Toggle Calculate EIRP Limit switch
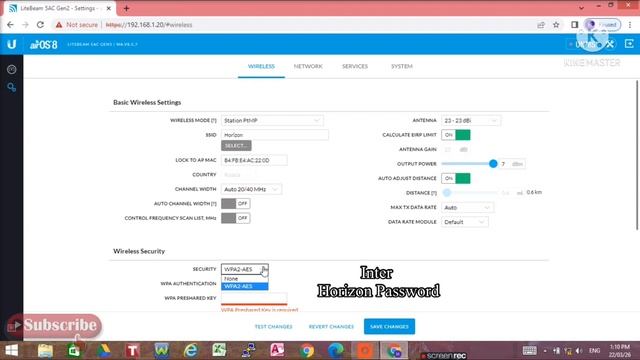The height and width of the screenshot is (360, 640). [456, 135]
